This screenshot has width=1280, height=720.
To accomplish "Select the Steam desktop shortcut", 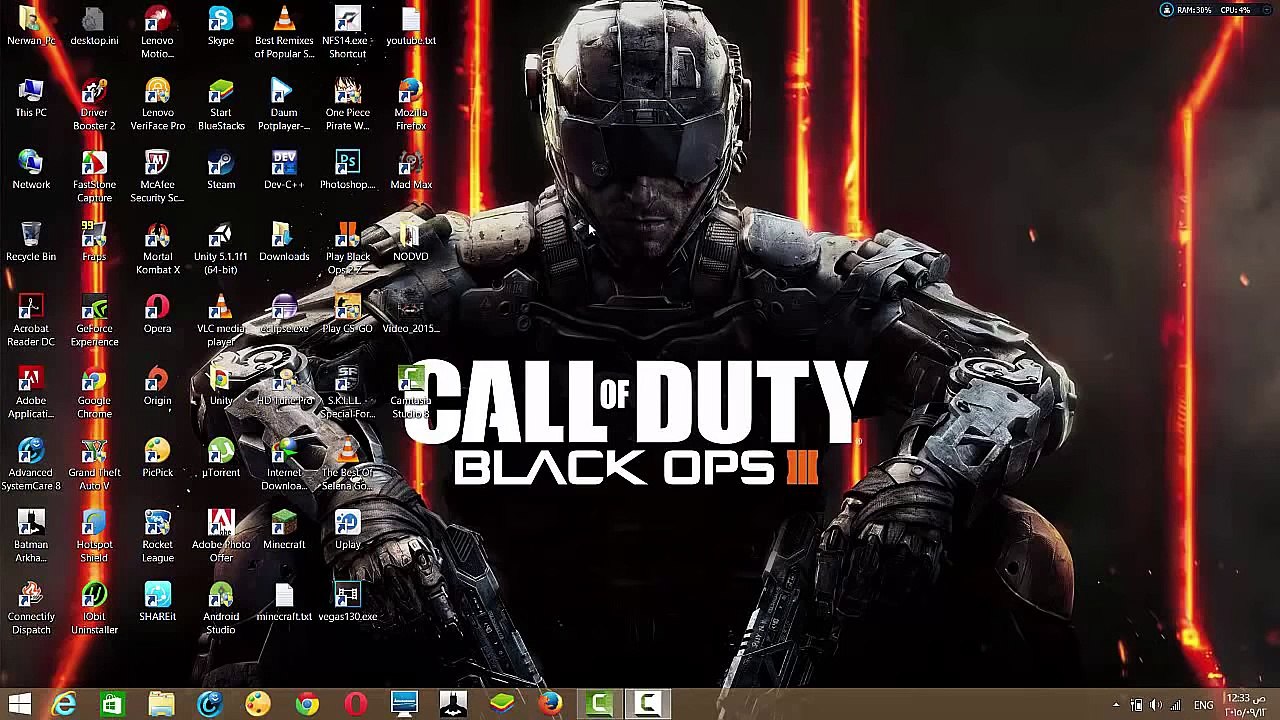I will 221,171.
